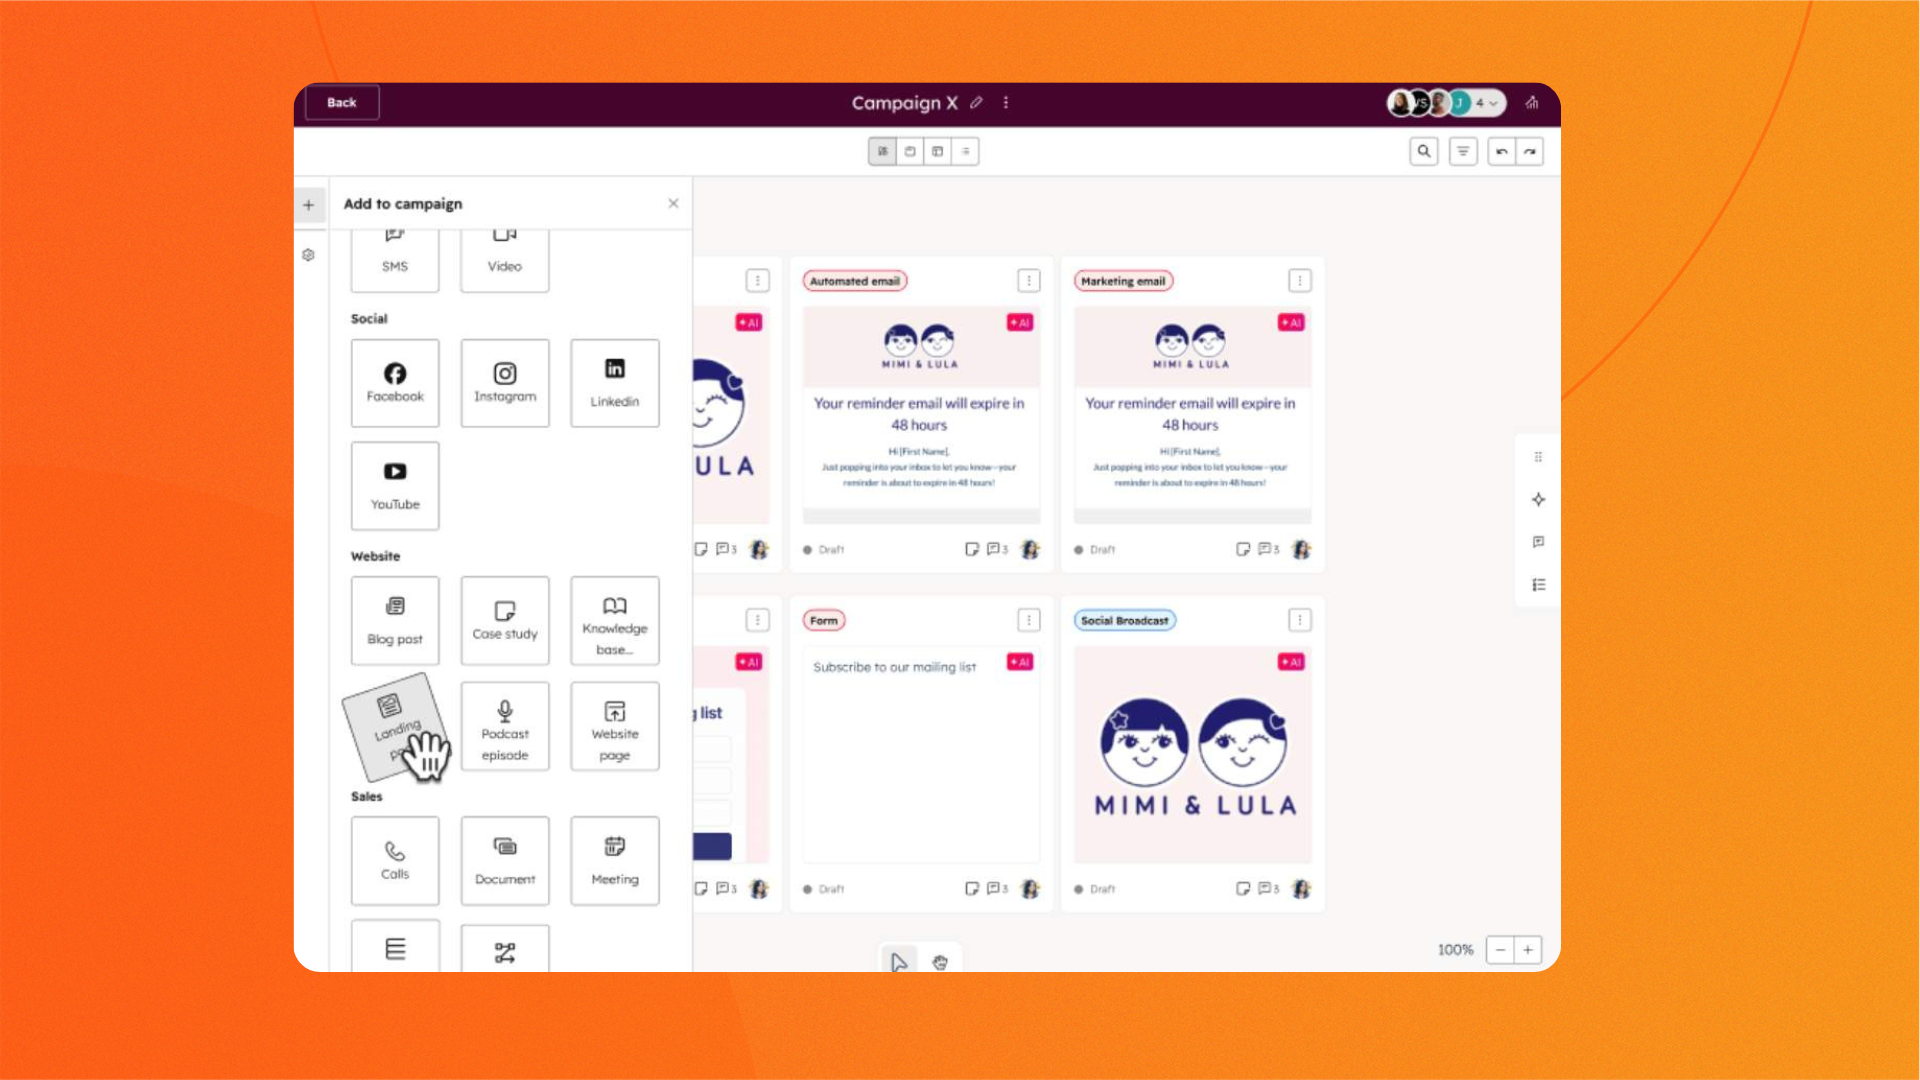The height and width of the screenshot is (1080, 1920).
Task: Open the campaign title kebab menu
Action: coord(1006,102)
